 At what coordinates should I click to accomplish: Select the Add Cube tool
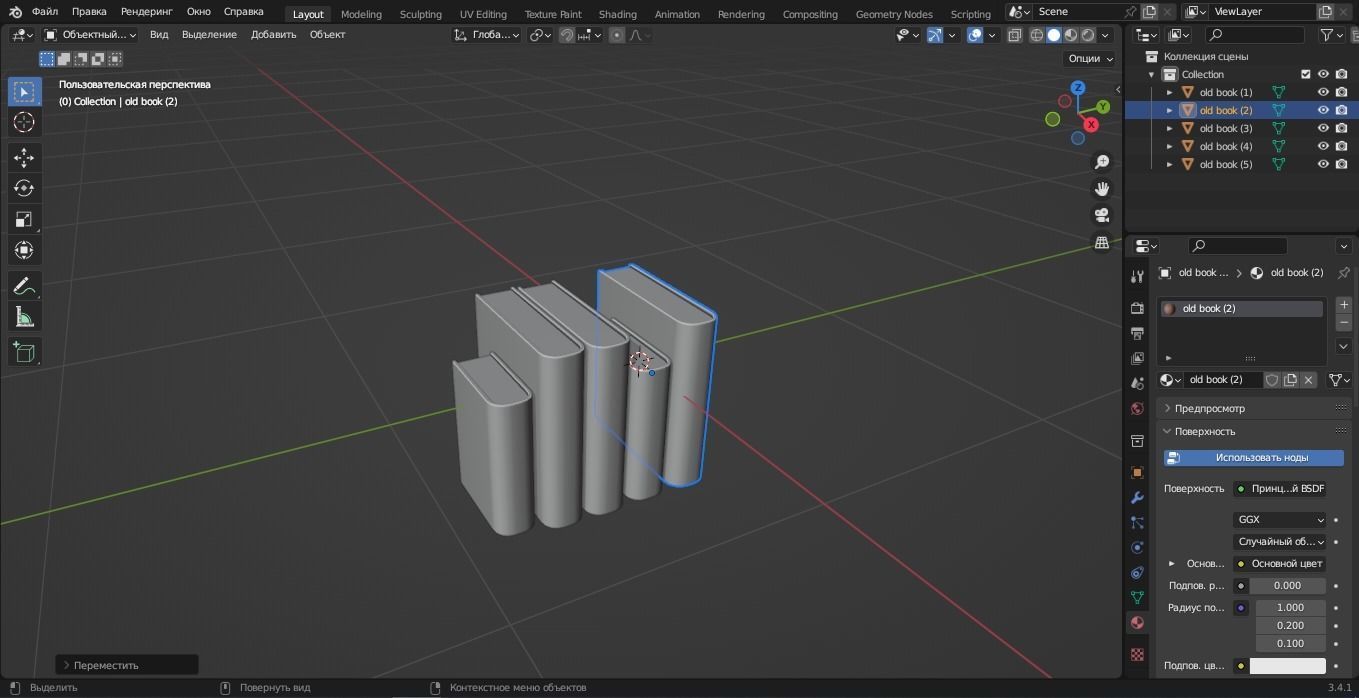[x=24, y=352]
